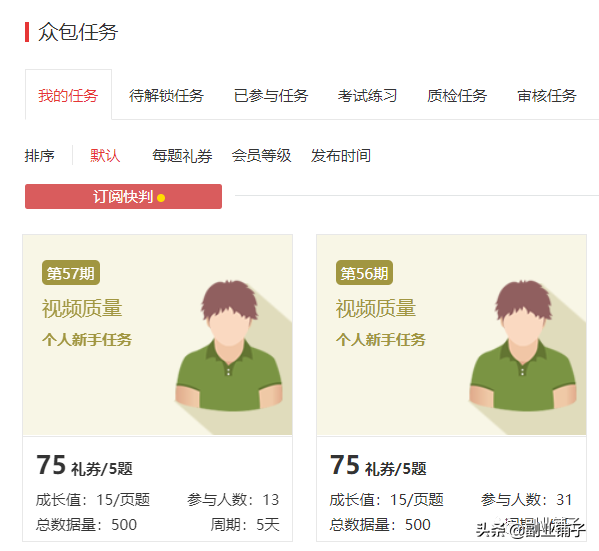Click 总数据量: 500 under 第57期 card

coord(86,525)
